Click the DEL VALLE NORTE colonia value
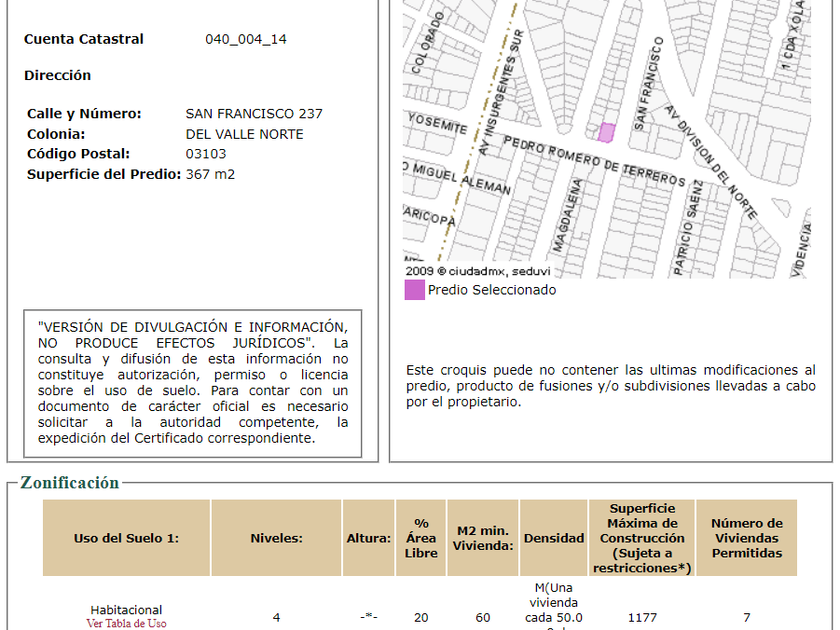840x630 pixels. point(244,134)
